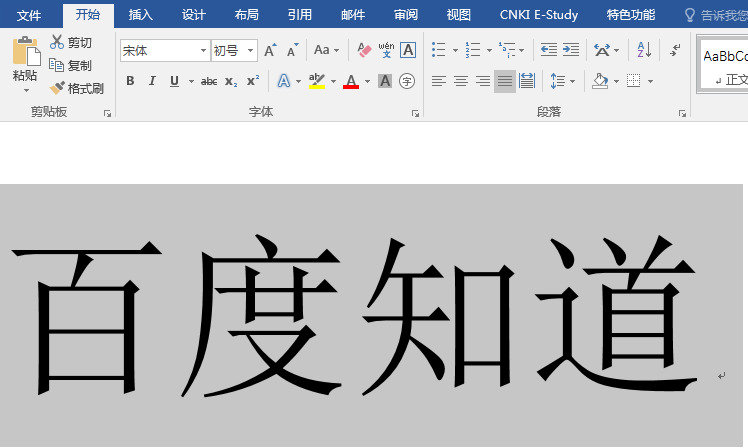748x448 pixels.
Task: Insert a multilevel list
Action: (507, 50)
